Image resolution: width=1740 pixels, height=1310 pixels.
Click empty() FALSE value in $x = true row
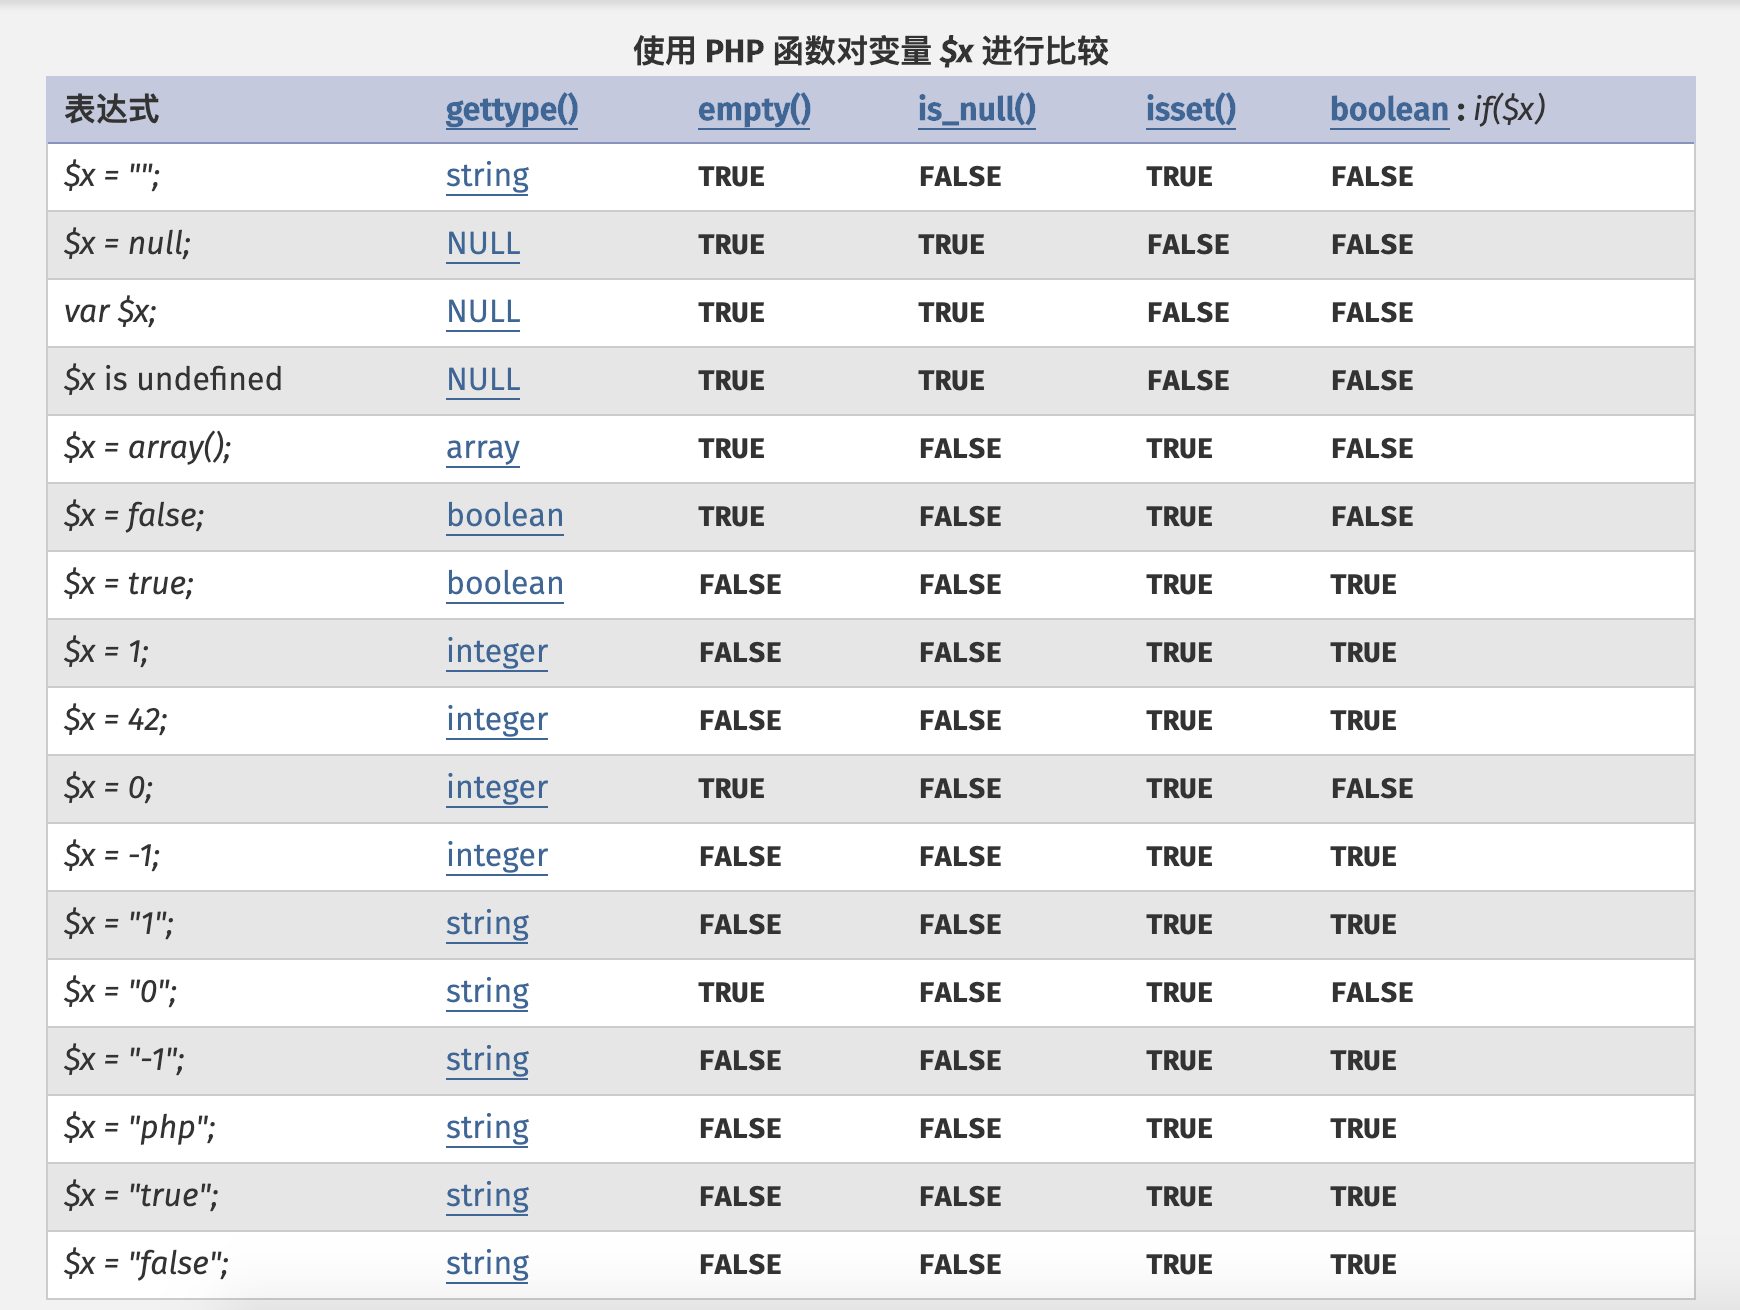740,585
